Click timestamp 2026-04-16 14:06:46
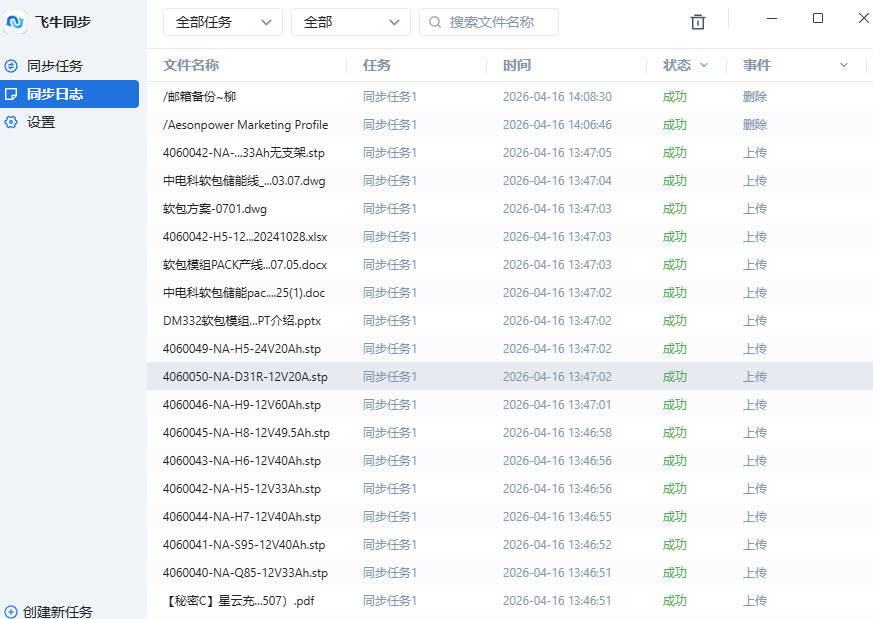 [557, 125]
